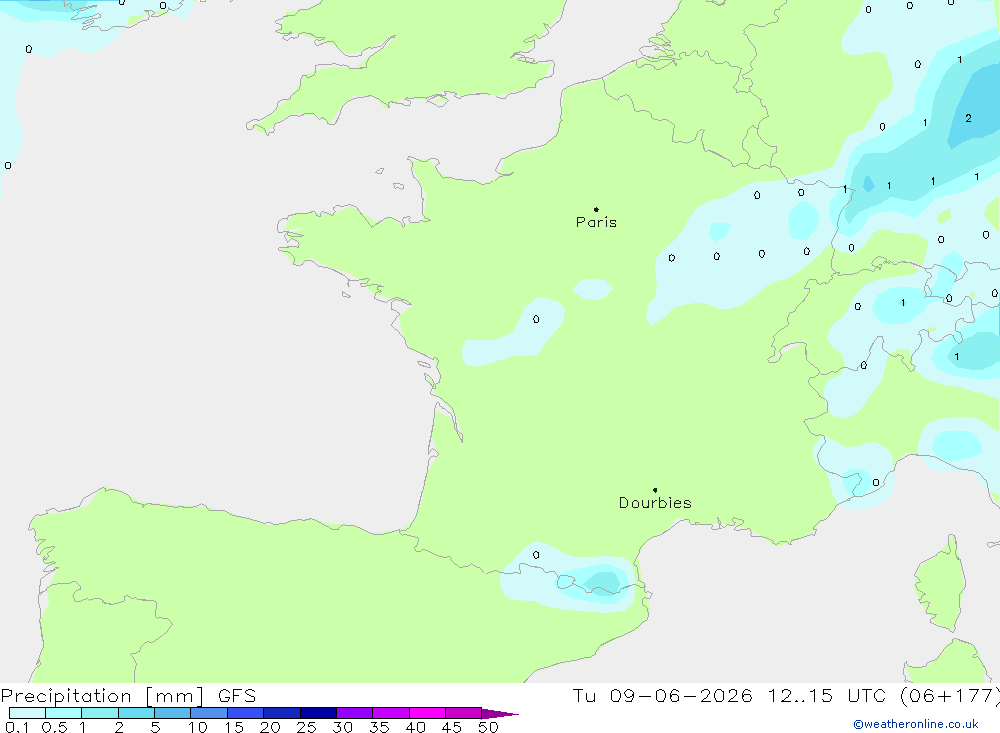The height and width of the screenshot is (733, 1000).
Task: Click the '25' legend scale number
Action: pyautogui.click(x=307, y=727)
